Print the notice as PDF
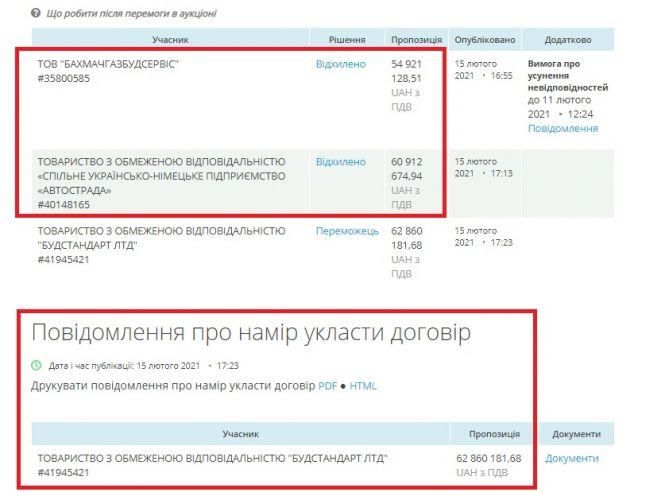Viewport: 665px width, 492px height. pos(327,386)
